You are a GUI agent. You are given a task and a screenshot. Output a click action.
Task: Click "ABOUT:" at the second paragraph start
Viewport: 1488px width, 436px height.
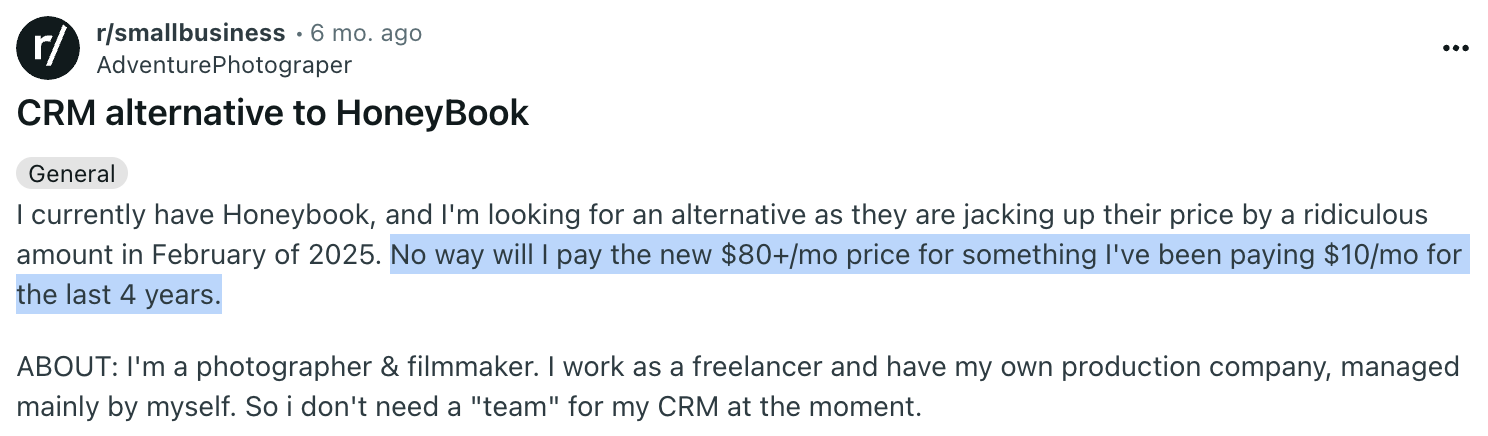(x=66, y=367)
